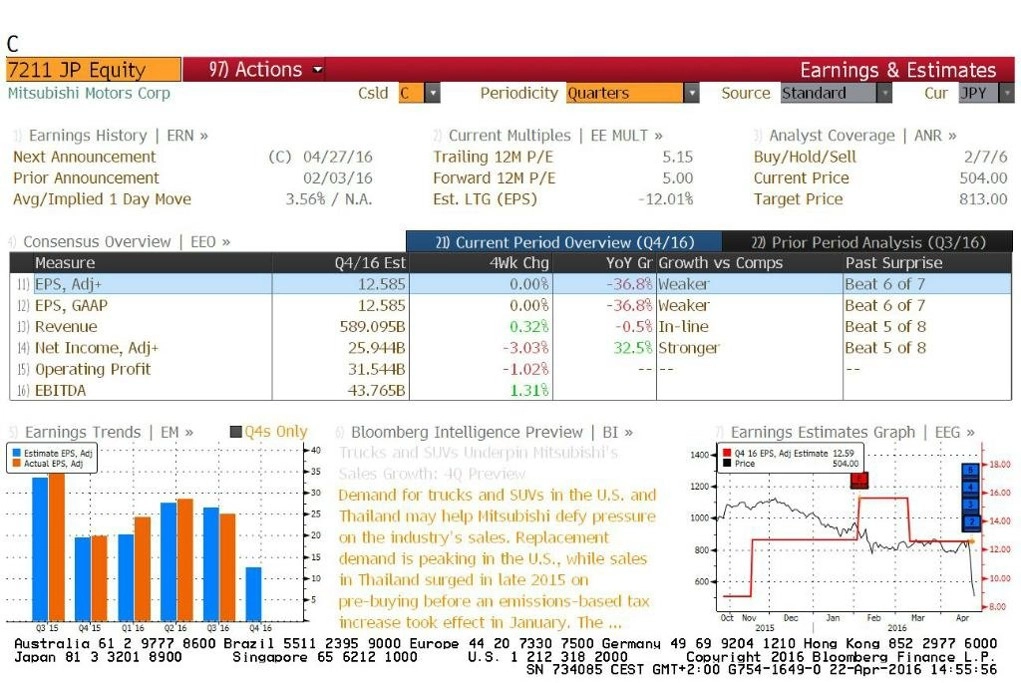Select blue marker 3 on estimates graph

(970, 505)
